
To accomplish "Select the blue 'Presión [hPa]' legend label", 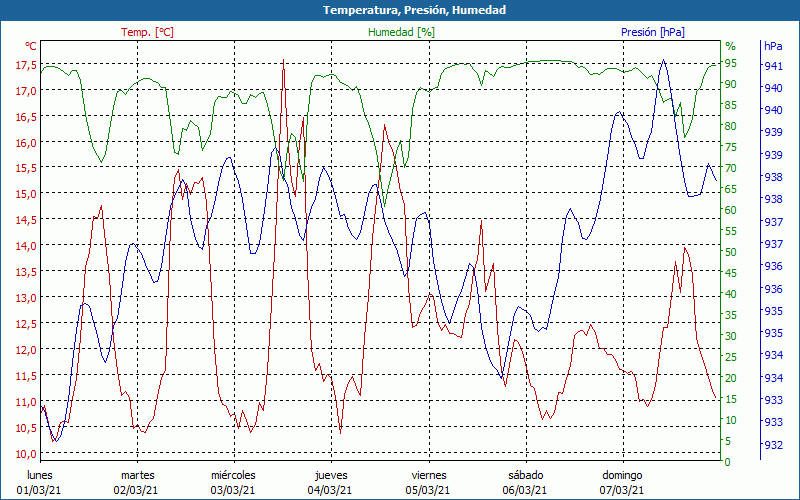I will click(653, 32).
